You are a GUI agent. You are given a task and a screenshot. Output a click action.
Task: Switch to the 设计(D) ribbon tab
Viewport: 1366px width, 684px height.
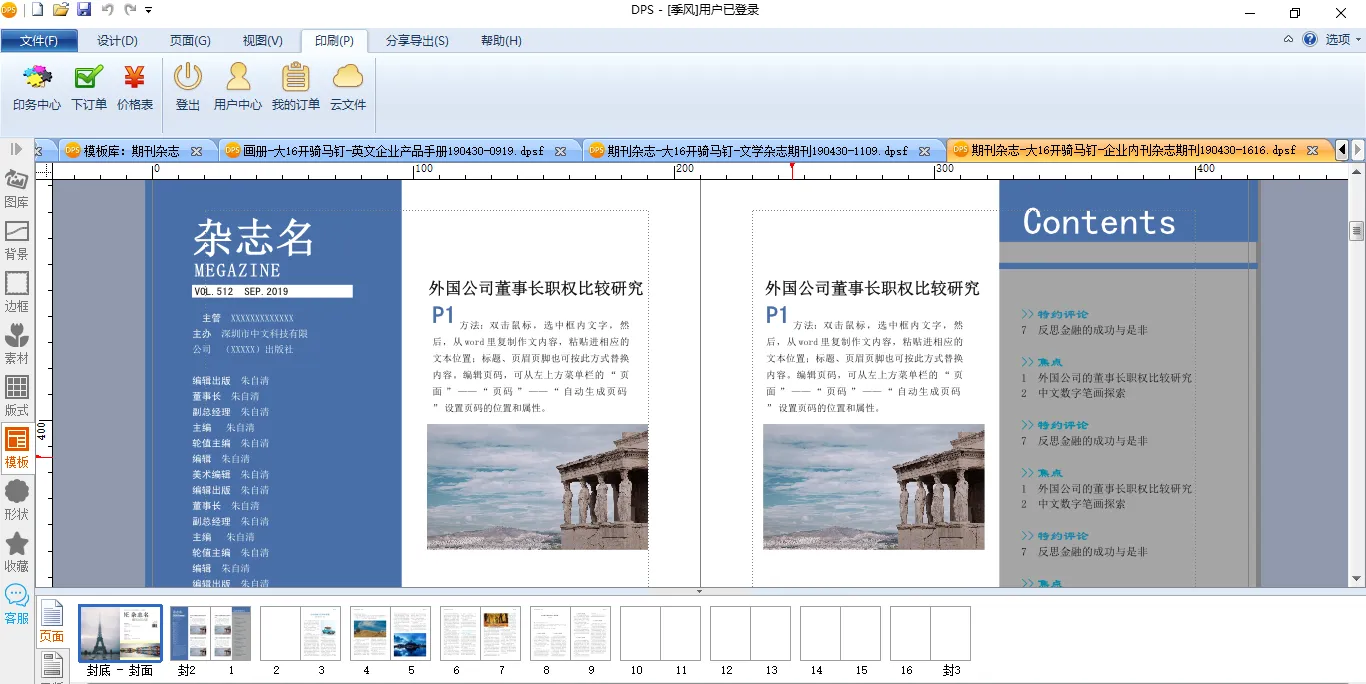click(117, 41)
